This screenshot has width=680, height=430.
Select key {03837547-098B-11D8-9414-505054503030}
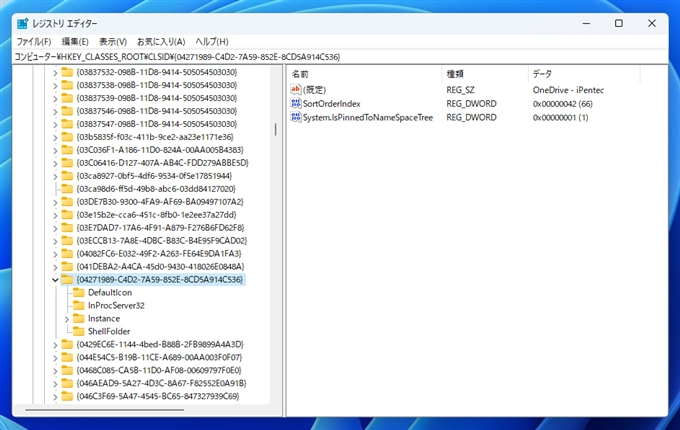[x=157, y=124]
